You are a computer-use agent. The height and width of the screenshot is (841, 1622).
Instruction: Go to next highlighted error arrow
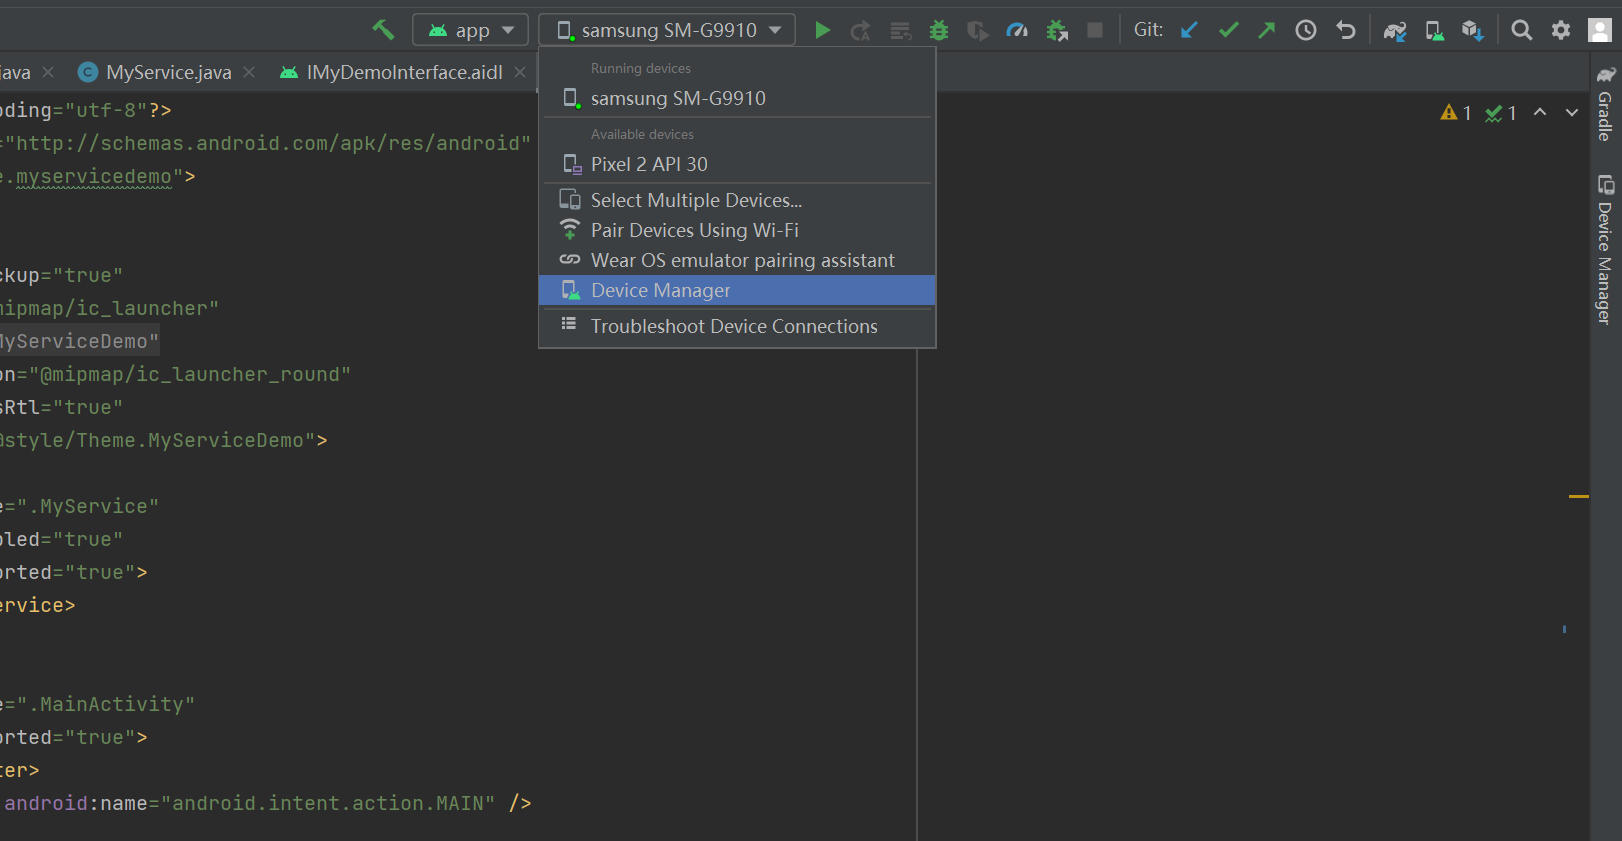click(1572, 112)
